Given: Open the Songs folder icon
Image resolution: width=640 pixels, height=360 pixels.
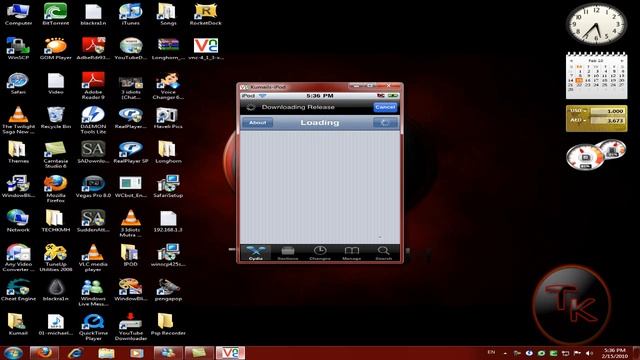Looking at the screenshot, I should (x=168, y=14).
